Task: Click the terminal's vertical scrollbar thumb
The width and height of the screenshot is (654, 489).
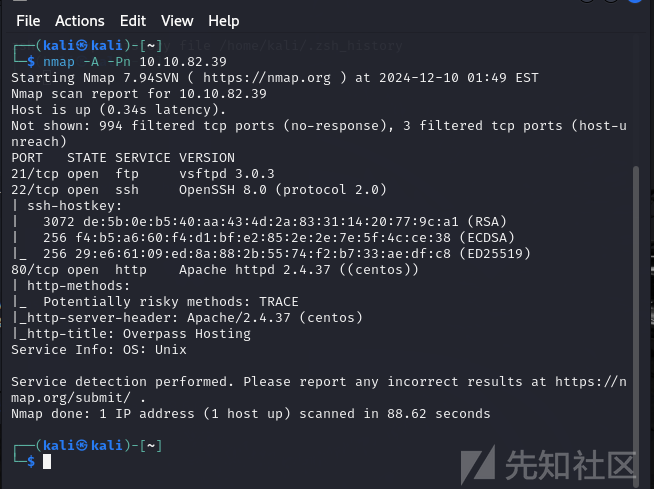Action: click(636, 319)
